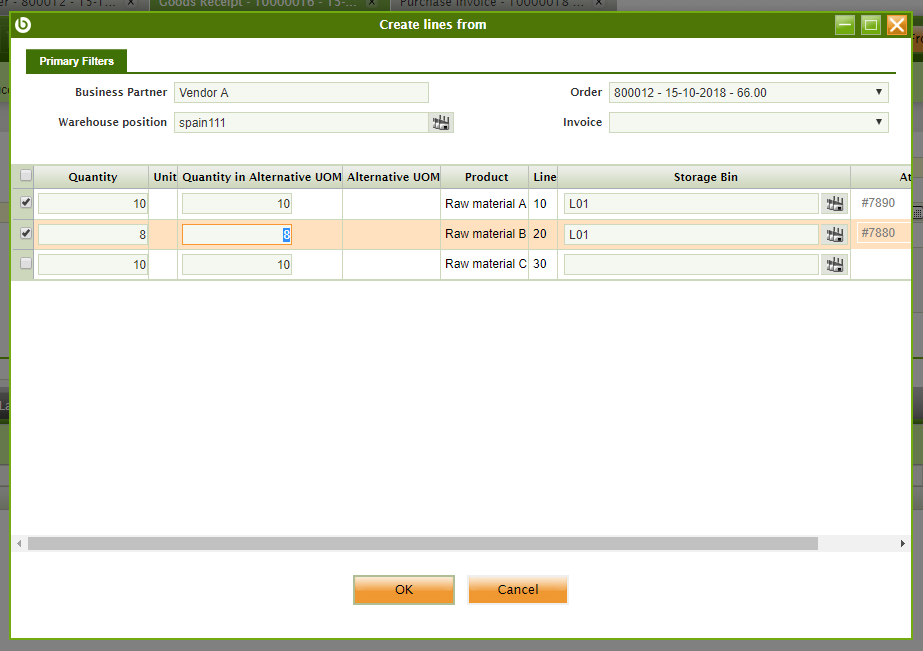Expand the Invoice dropdown

879,122
